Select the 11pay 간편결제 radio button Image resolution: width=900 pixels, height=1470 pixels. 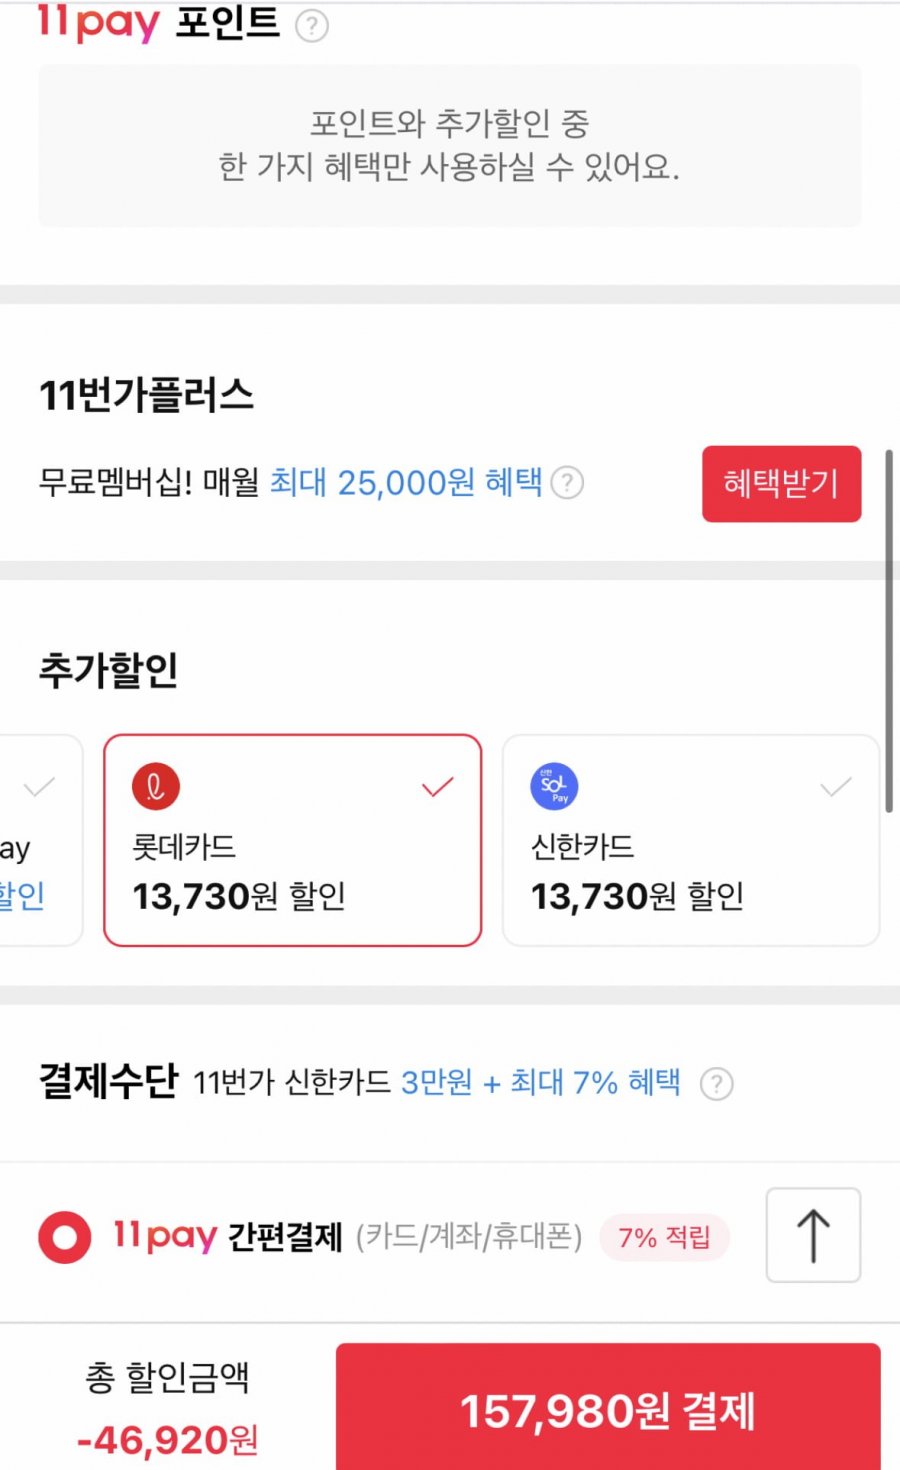pos(65,1237)
